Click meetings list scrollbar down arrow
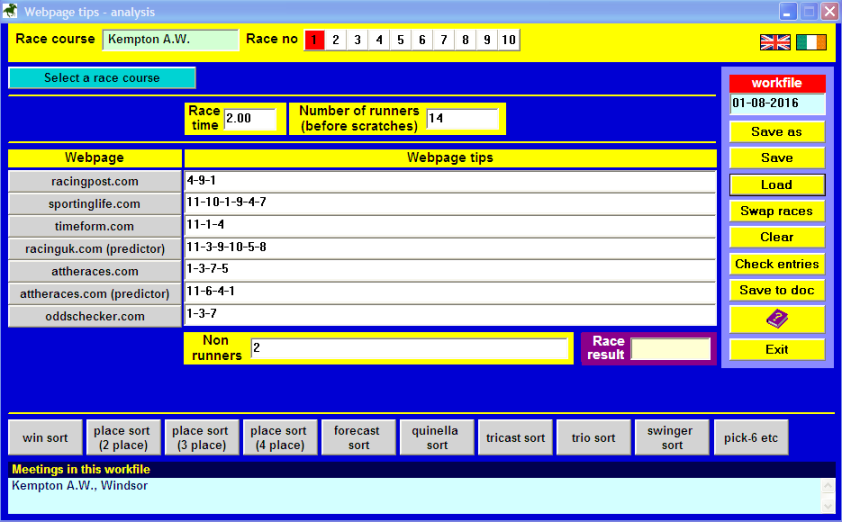 [x=828, y=506]
